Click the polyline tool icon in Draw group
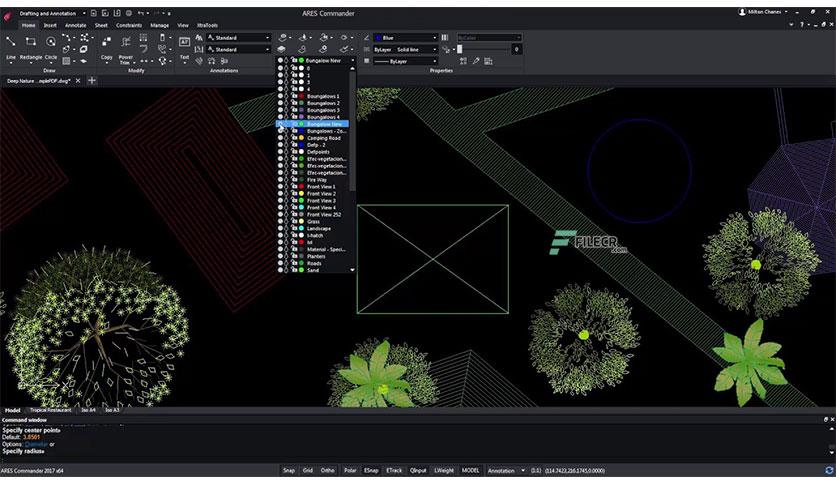836x484 pixels. point(66,37)
